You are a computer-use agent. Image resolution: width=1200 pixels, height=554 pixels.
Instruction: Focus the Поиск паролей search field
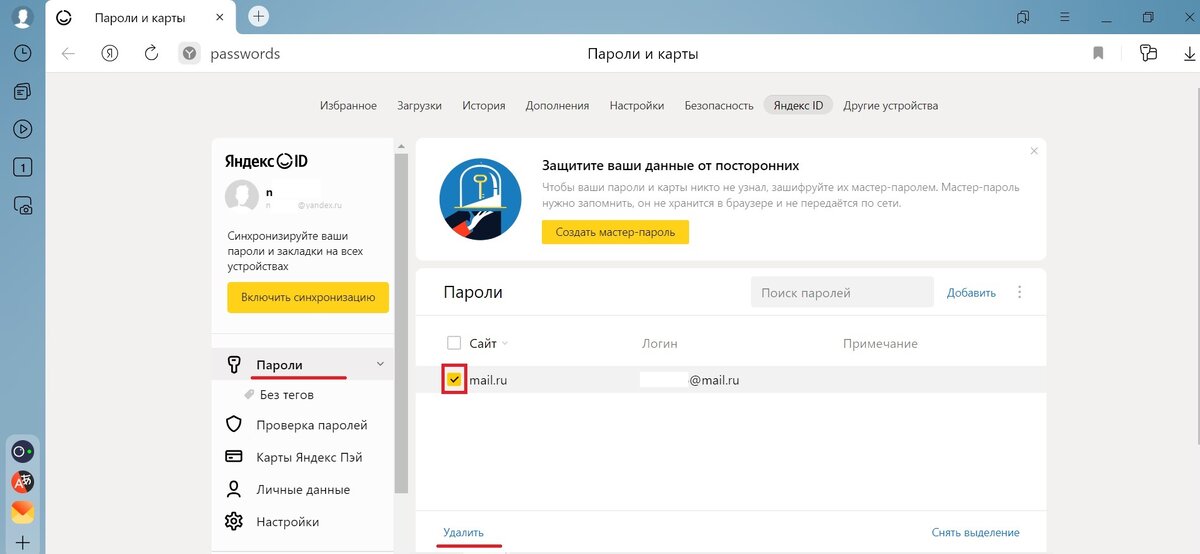pyautogui.click(x=842, y=292)
